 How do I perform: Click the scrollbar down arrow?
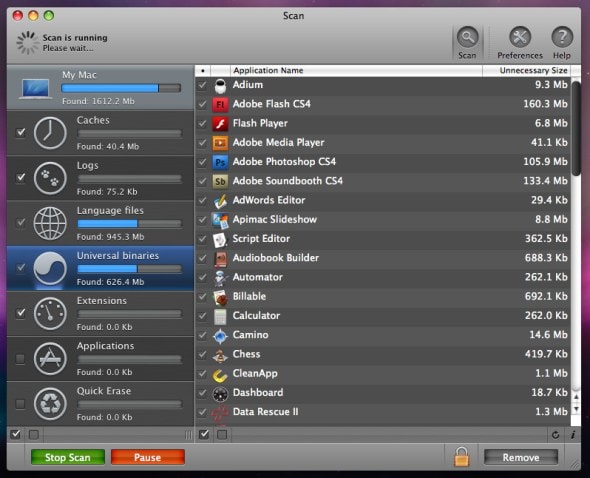tap(576, 409)
